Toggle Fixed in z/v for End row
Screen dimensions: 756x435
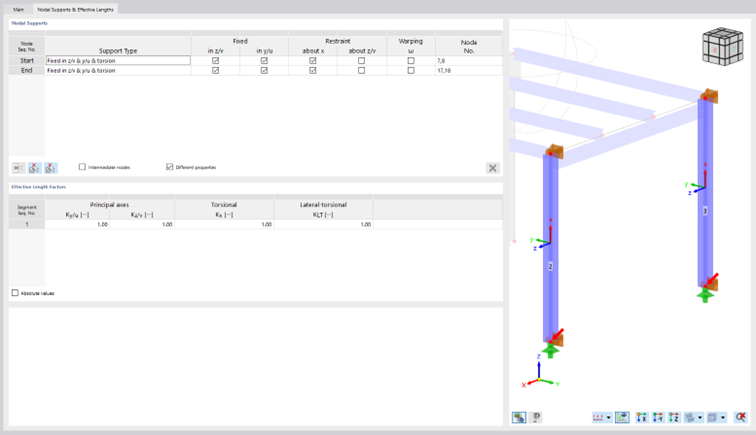coord(216,70)
